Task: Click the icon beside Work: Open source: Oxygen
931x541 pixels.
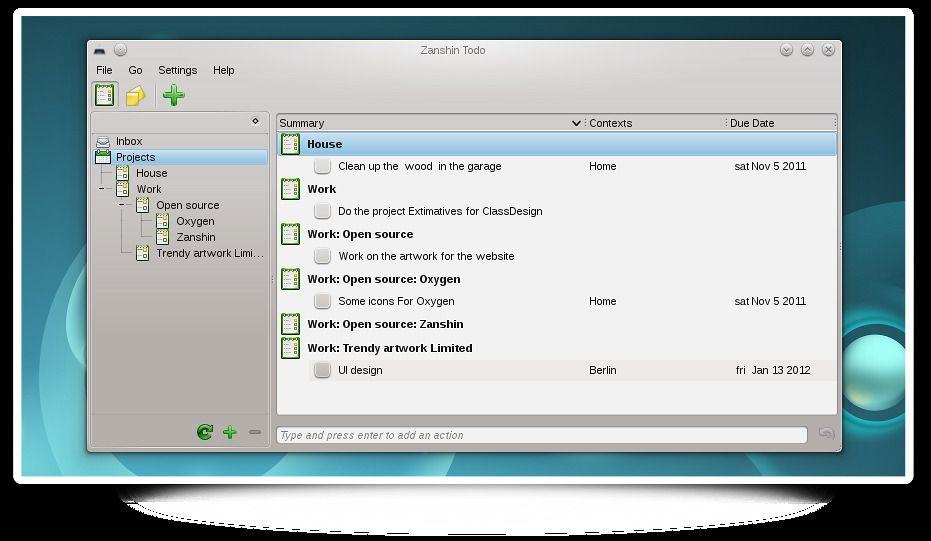Action: pyautogui.click(x=290, y=279)
